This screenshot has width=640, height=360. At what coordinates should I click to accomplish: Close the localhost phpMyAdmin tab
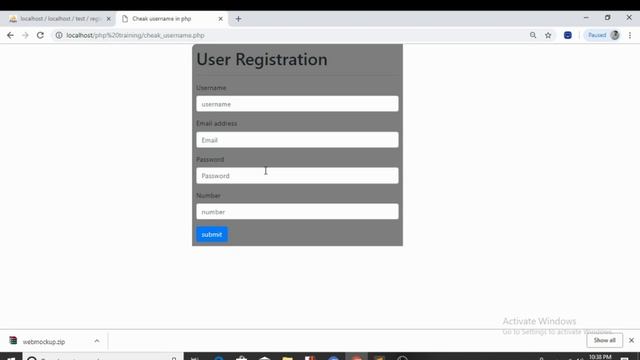(109, 19)
